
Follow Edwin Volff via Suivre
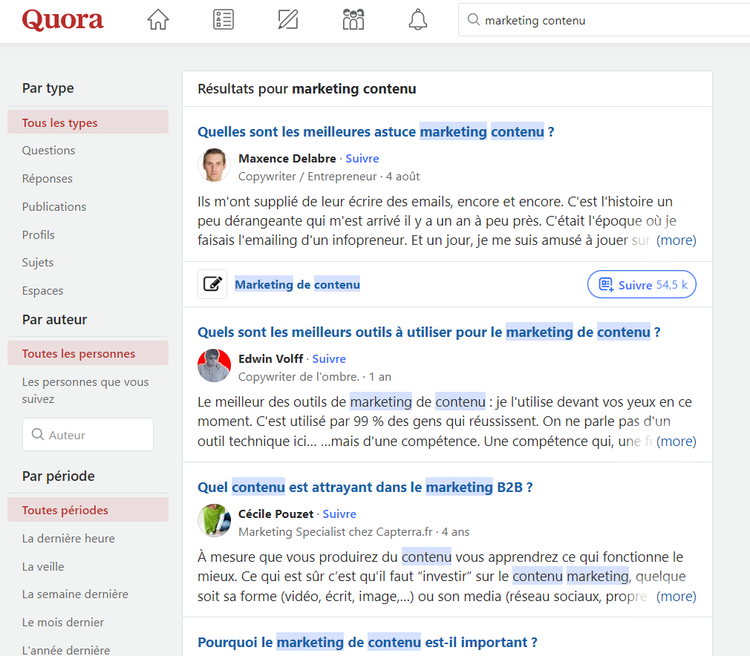(329, 359)
